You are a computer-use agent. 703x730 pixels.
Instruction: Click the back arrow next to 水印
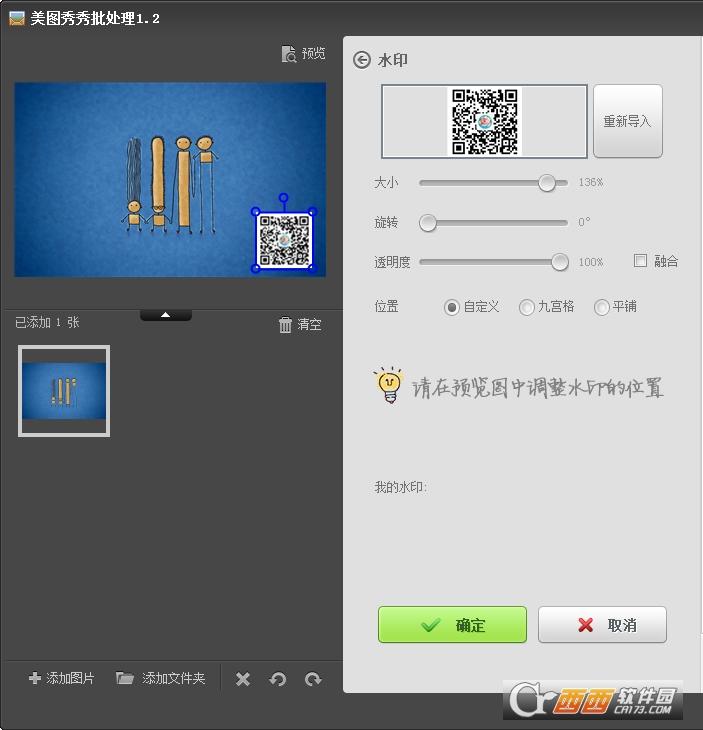[x=361, y=60]
